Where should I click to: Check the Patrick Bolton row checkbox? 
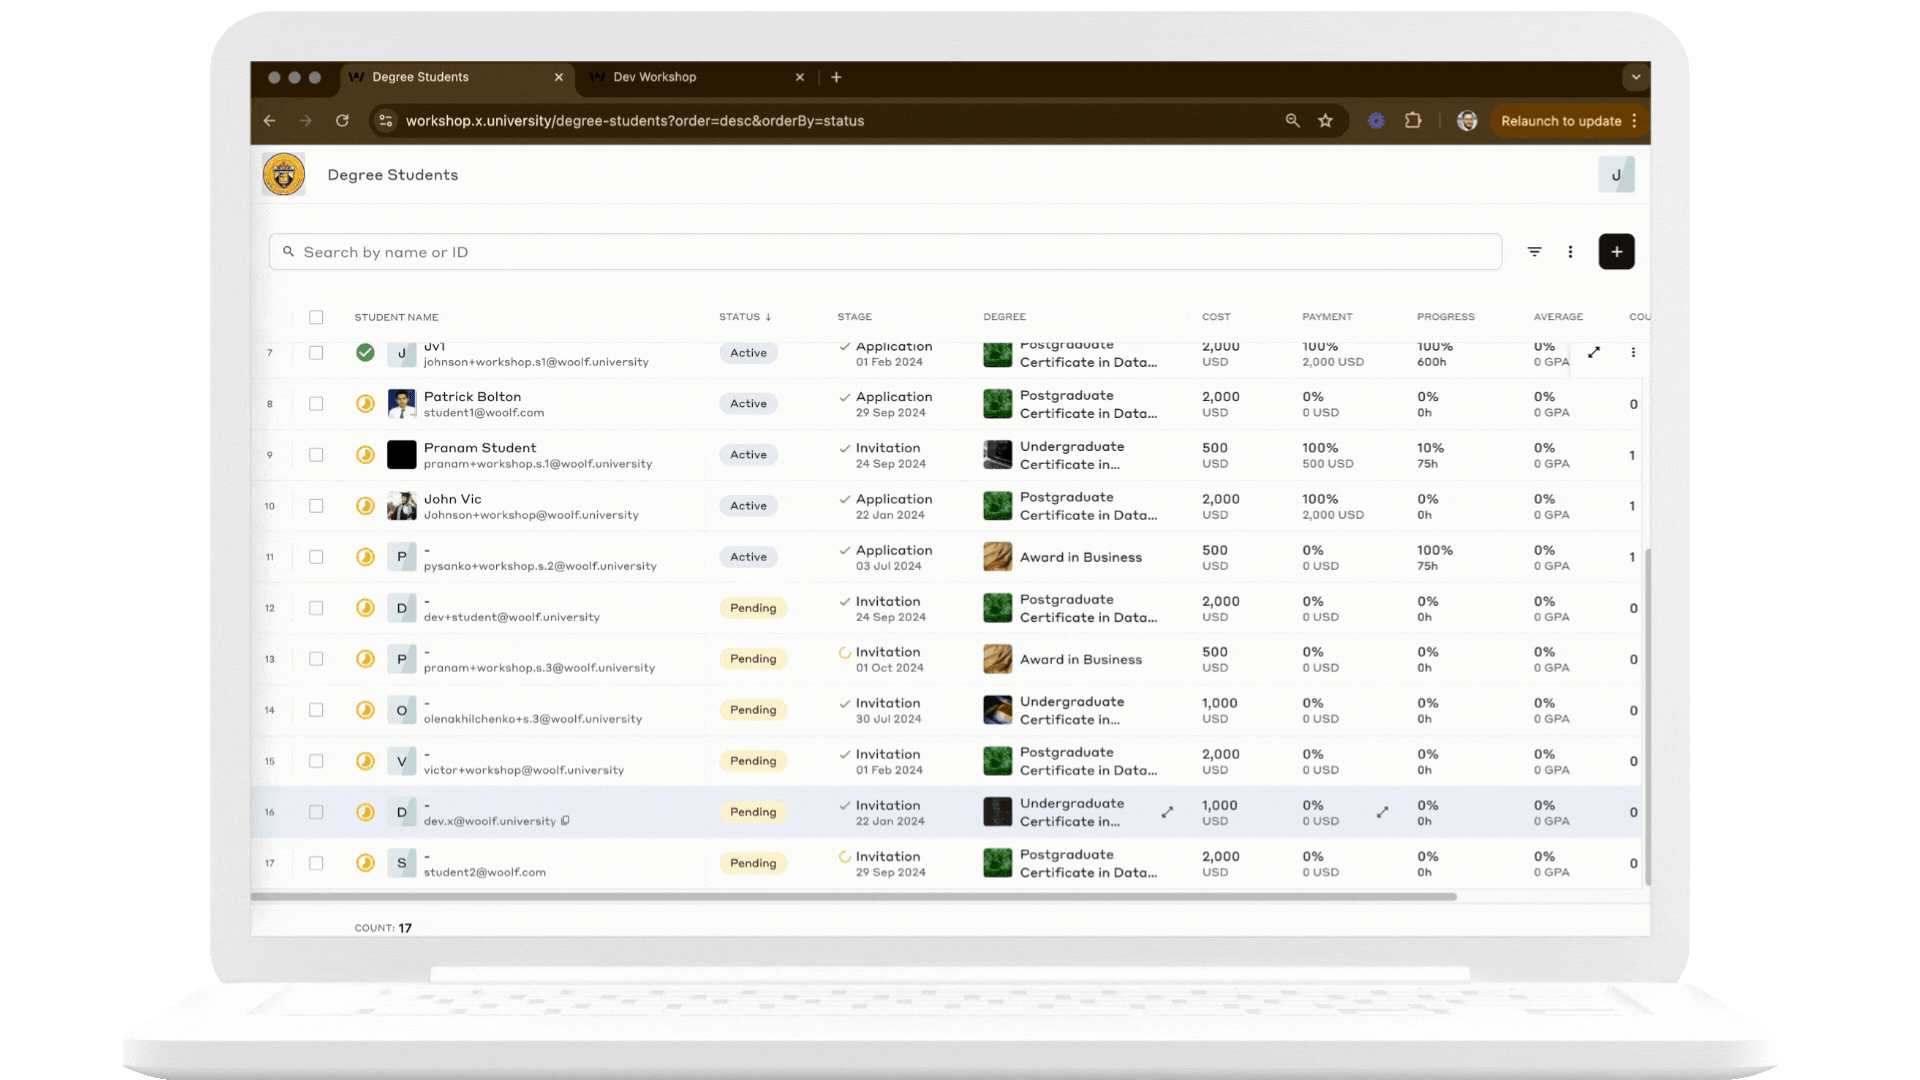click(316, 404)
